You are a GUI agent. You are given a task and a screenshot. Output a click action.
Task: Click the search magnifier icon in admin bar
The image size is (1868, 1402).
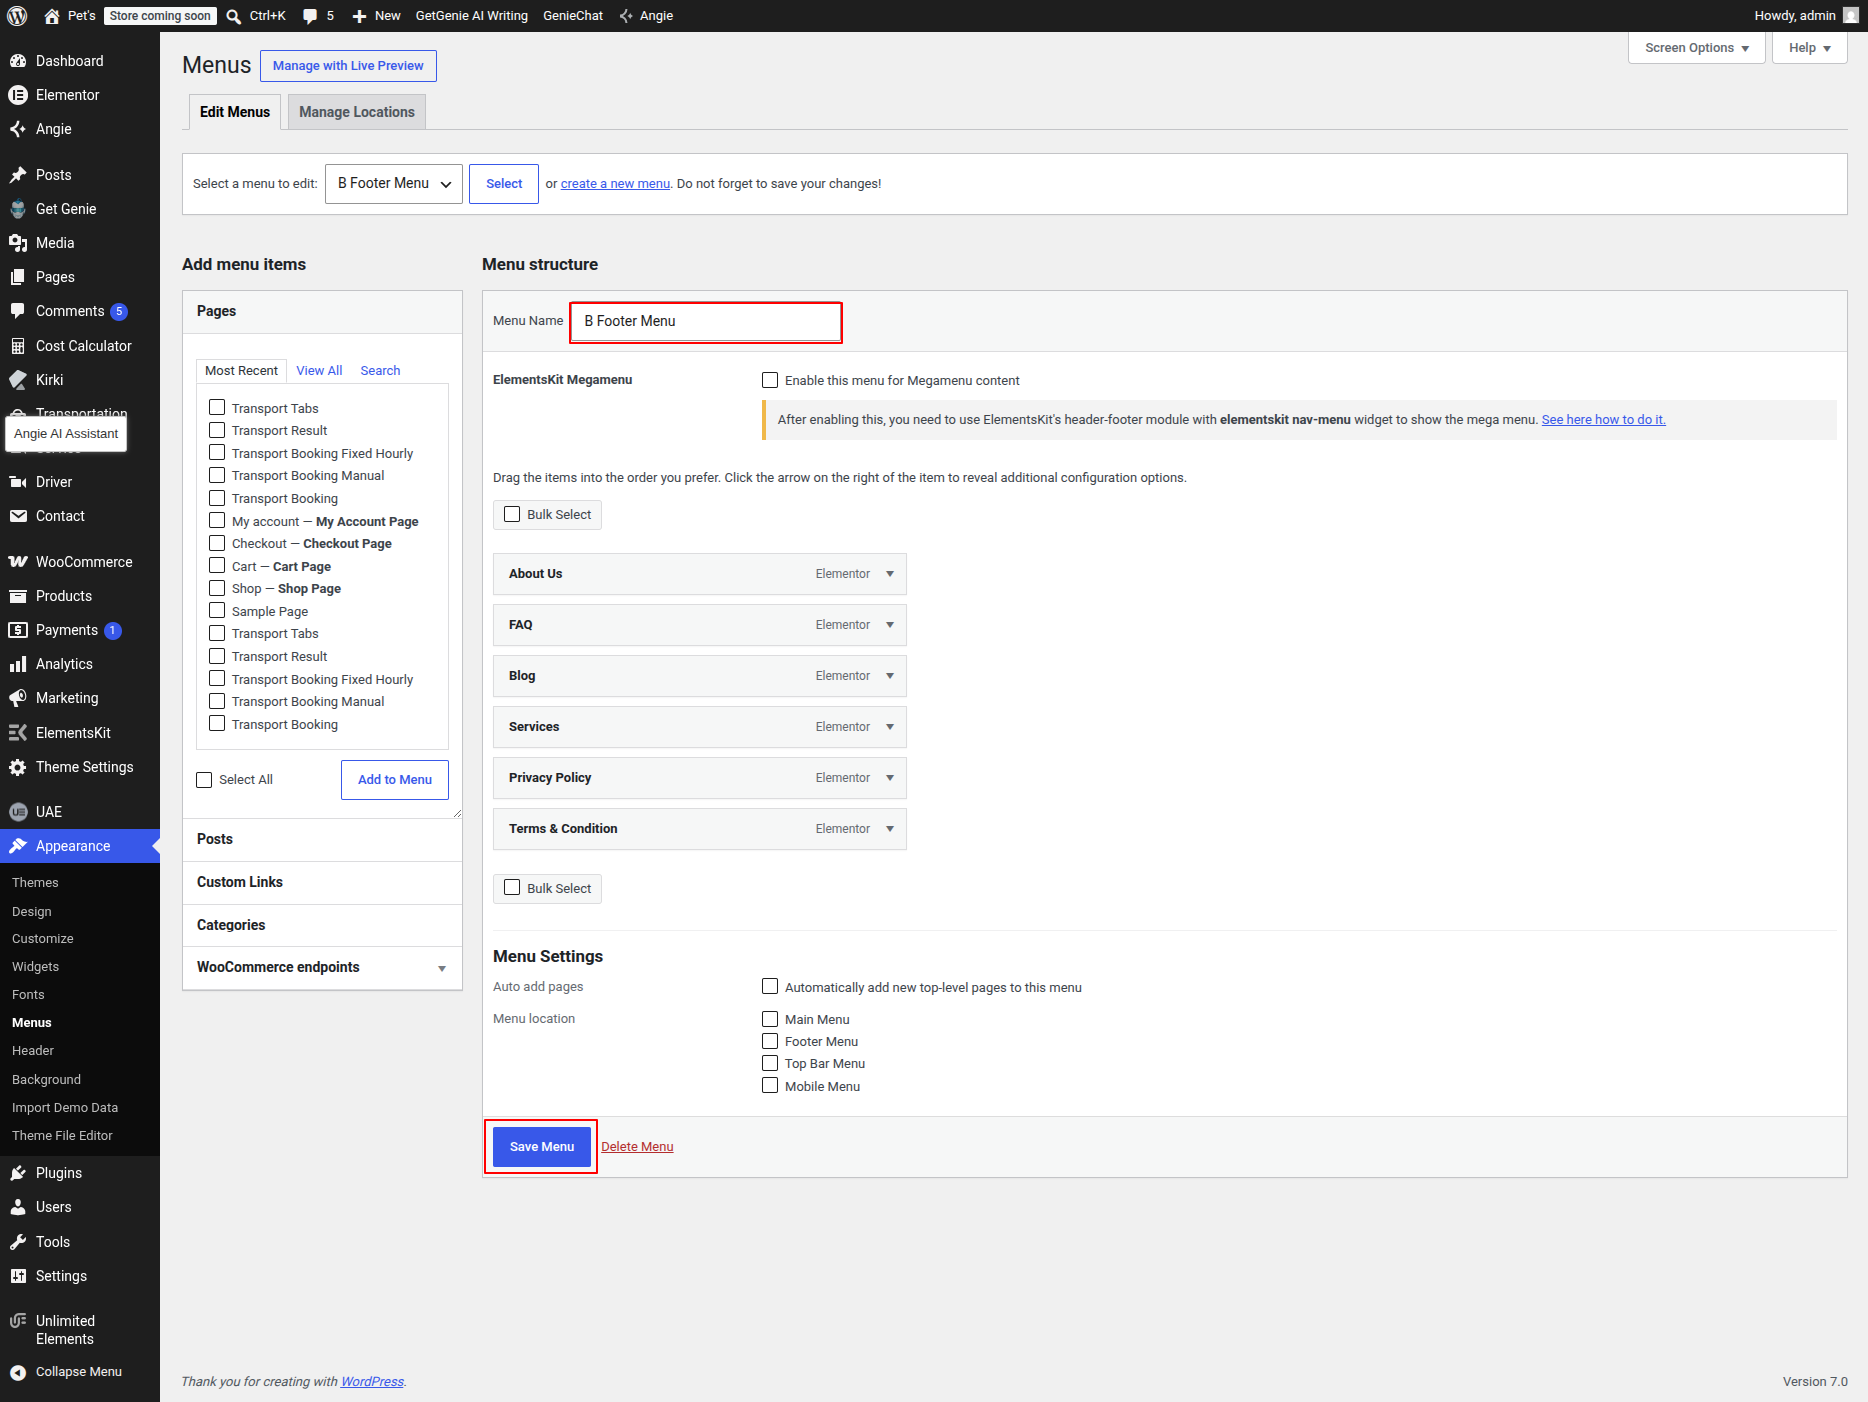click(x=233, y=16)
